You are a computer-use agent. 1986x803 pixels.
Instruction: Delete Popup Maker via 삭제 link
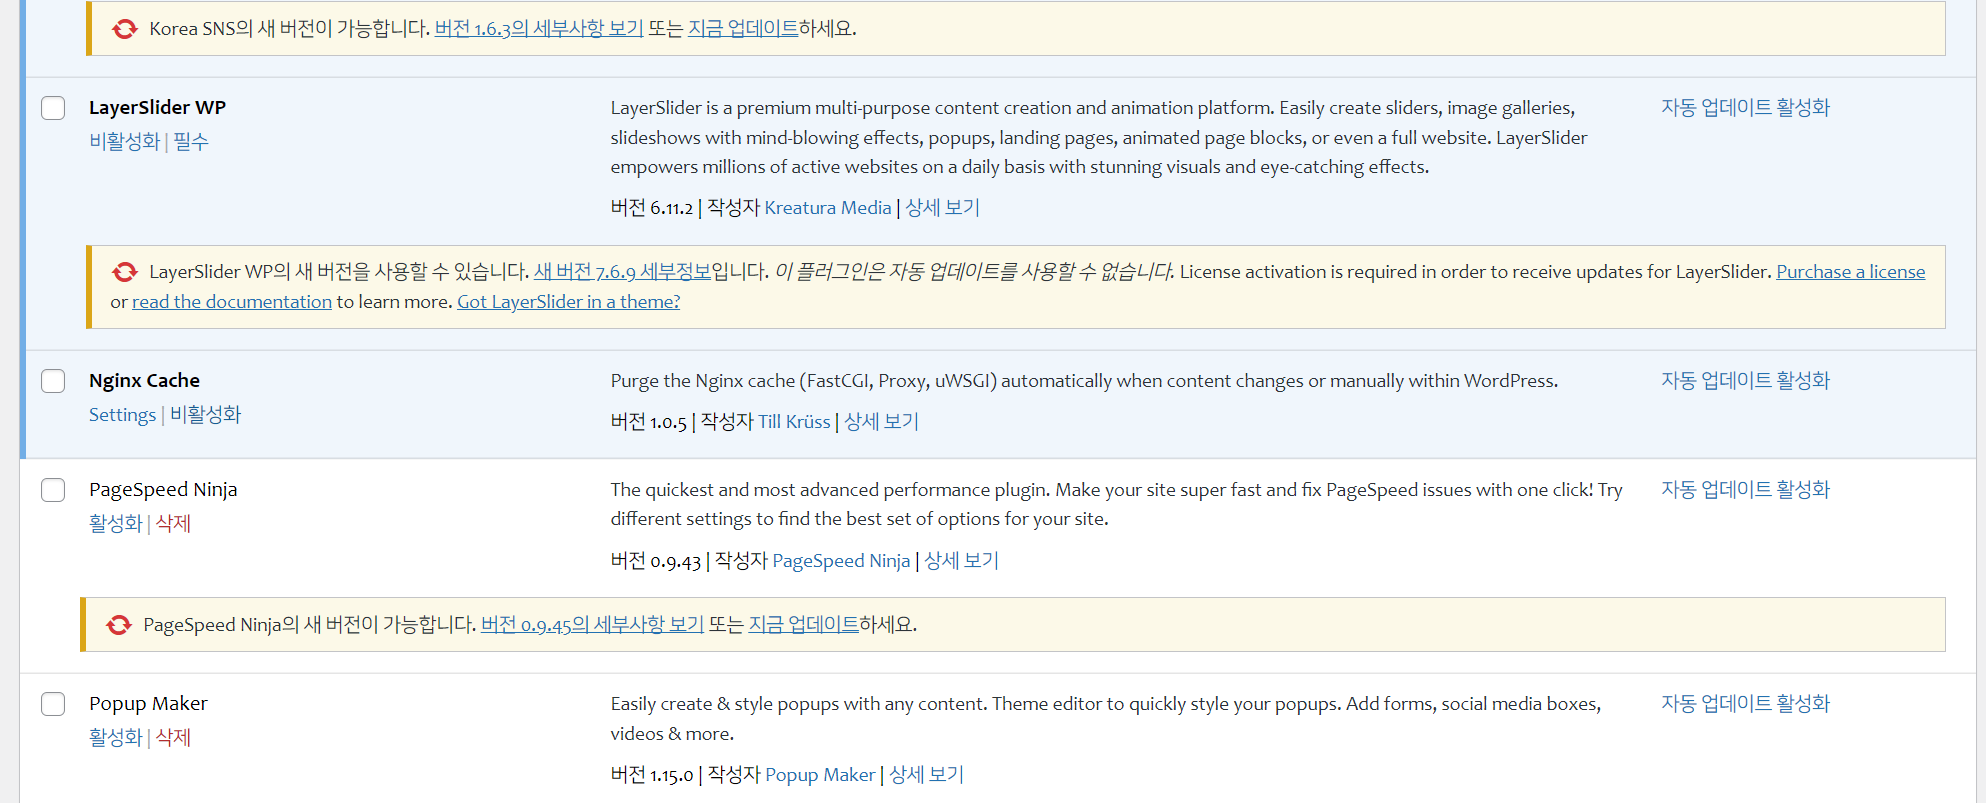coord(173,737)
